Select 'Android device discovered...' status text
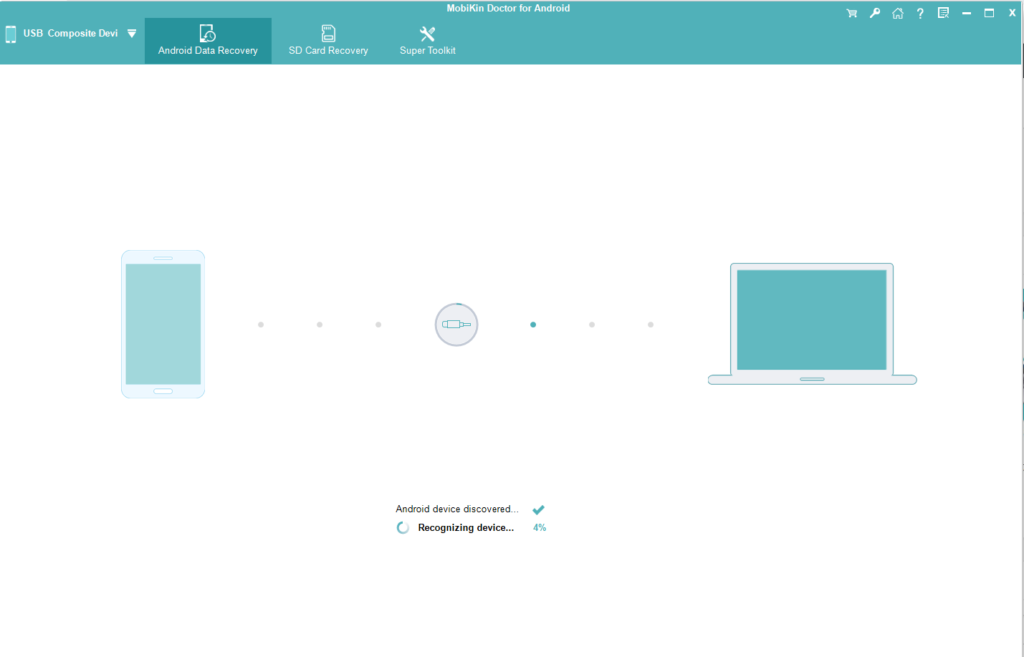1024x657 pixels. (456, 509)
